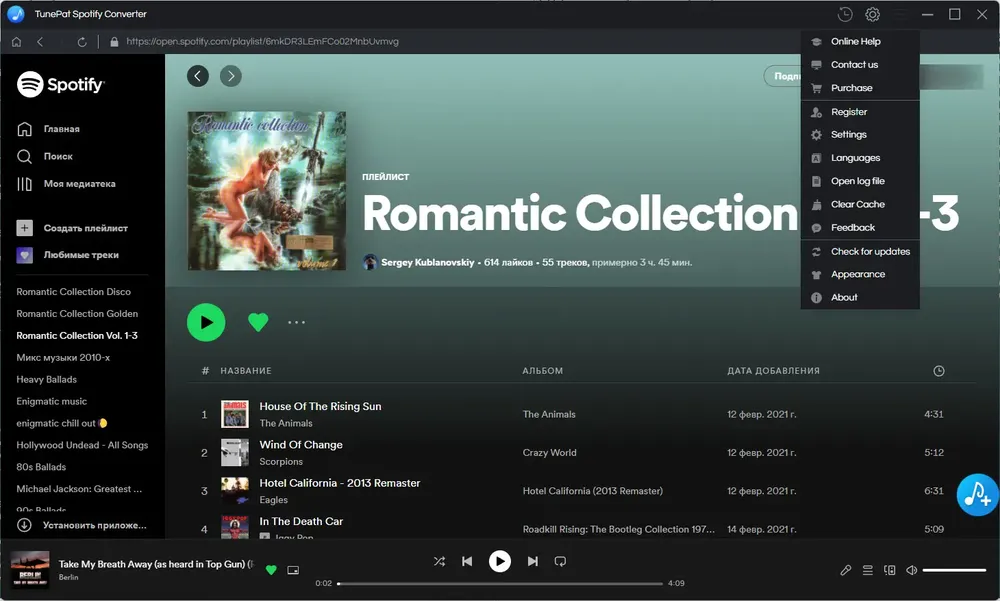Viewport: 1000px width, 601px height.
Task: Reload the page with refresh icon
Action: 82,41
